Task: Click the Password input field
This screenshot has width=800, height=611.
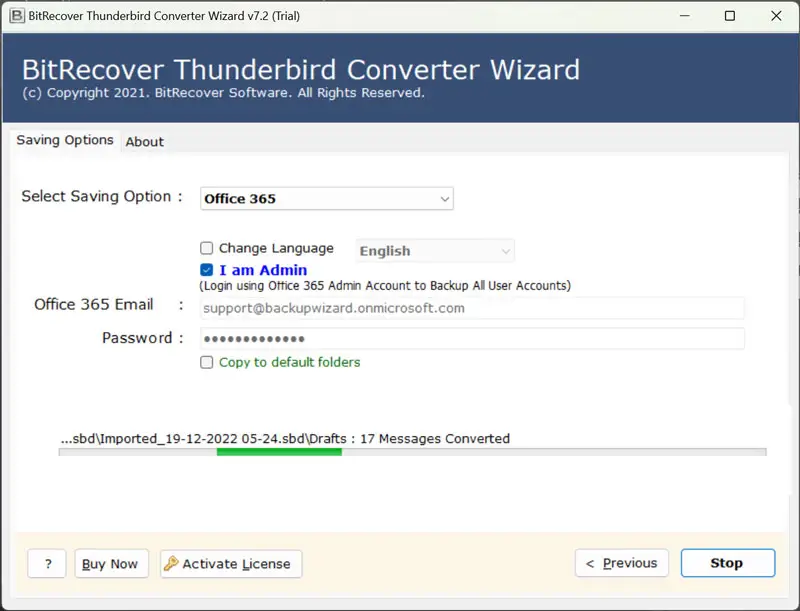Action: pos(472,339)
